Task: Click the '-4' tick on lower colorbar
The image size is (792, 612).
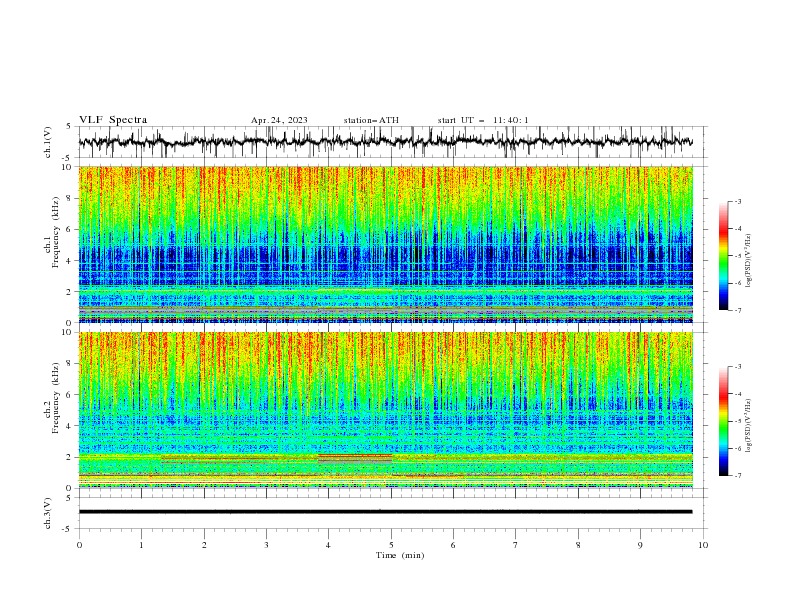Action: click(x=737, y=394)
